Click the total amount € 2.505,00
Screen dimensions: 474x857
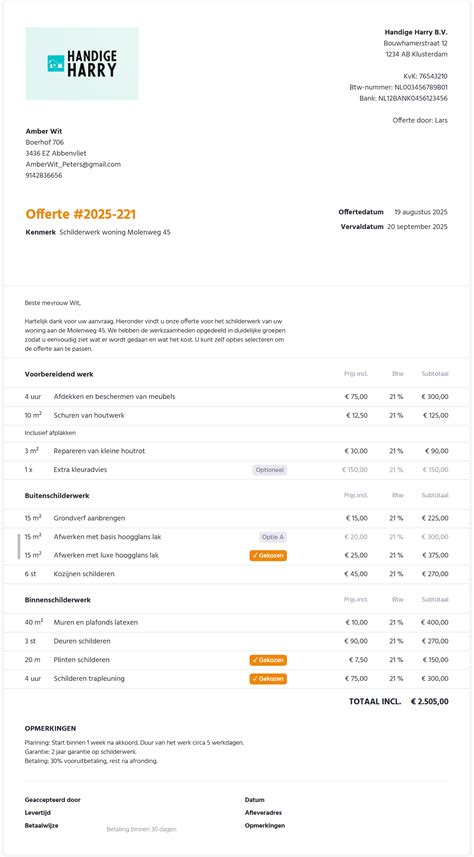(430, 702)
